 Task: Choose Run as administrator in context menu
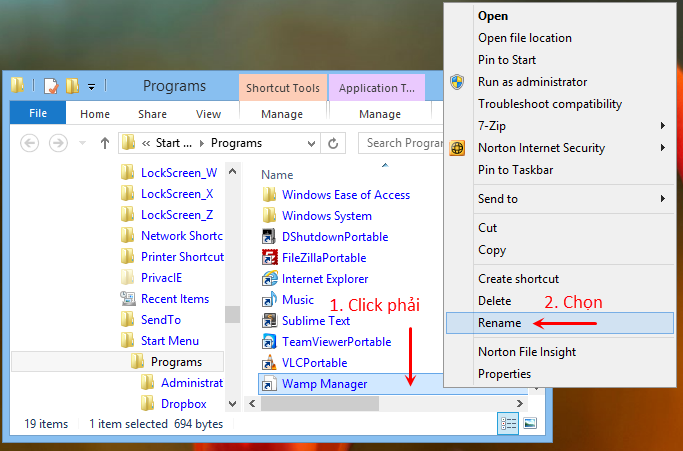coord(532,82)
